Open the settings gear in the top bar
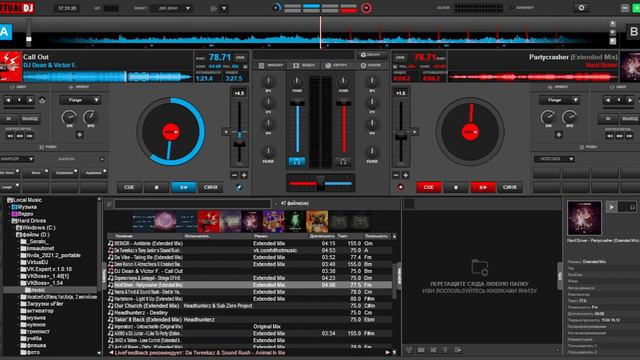This screenshot has width=640, height=360. (x=581, y=8)
